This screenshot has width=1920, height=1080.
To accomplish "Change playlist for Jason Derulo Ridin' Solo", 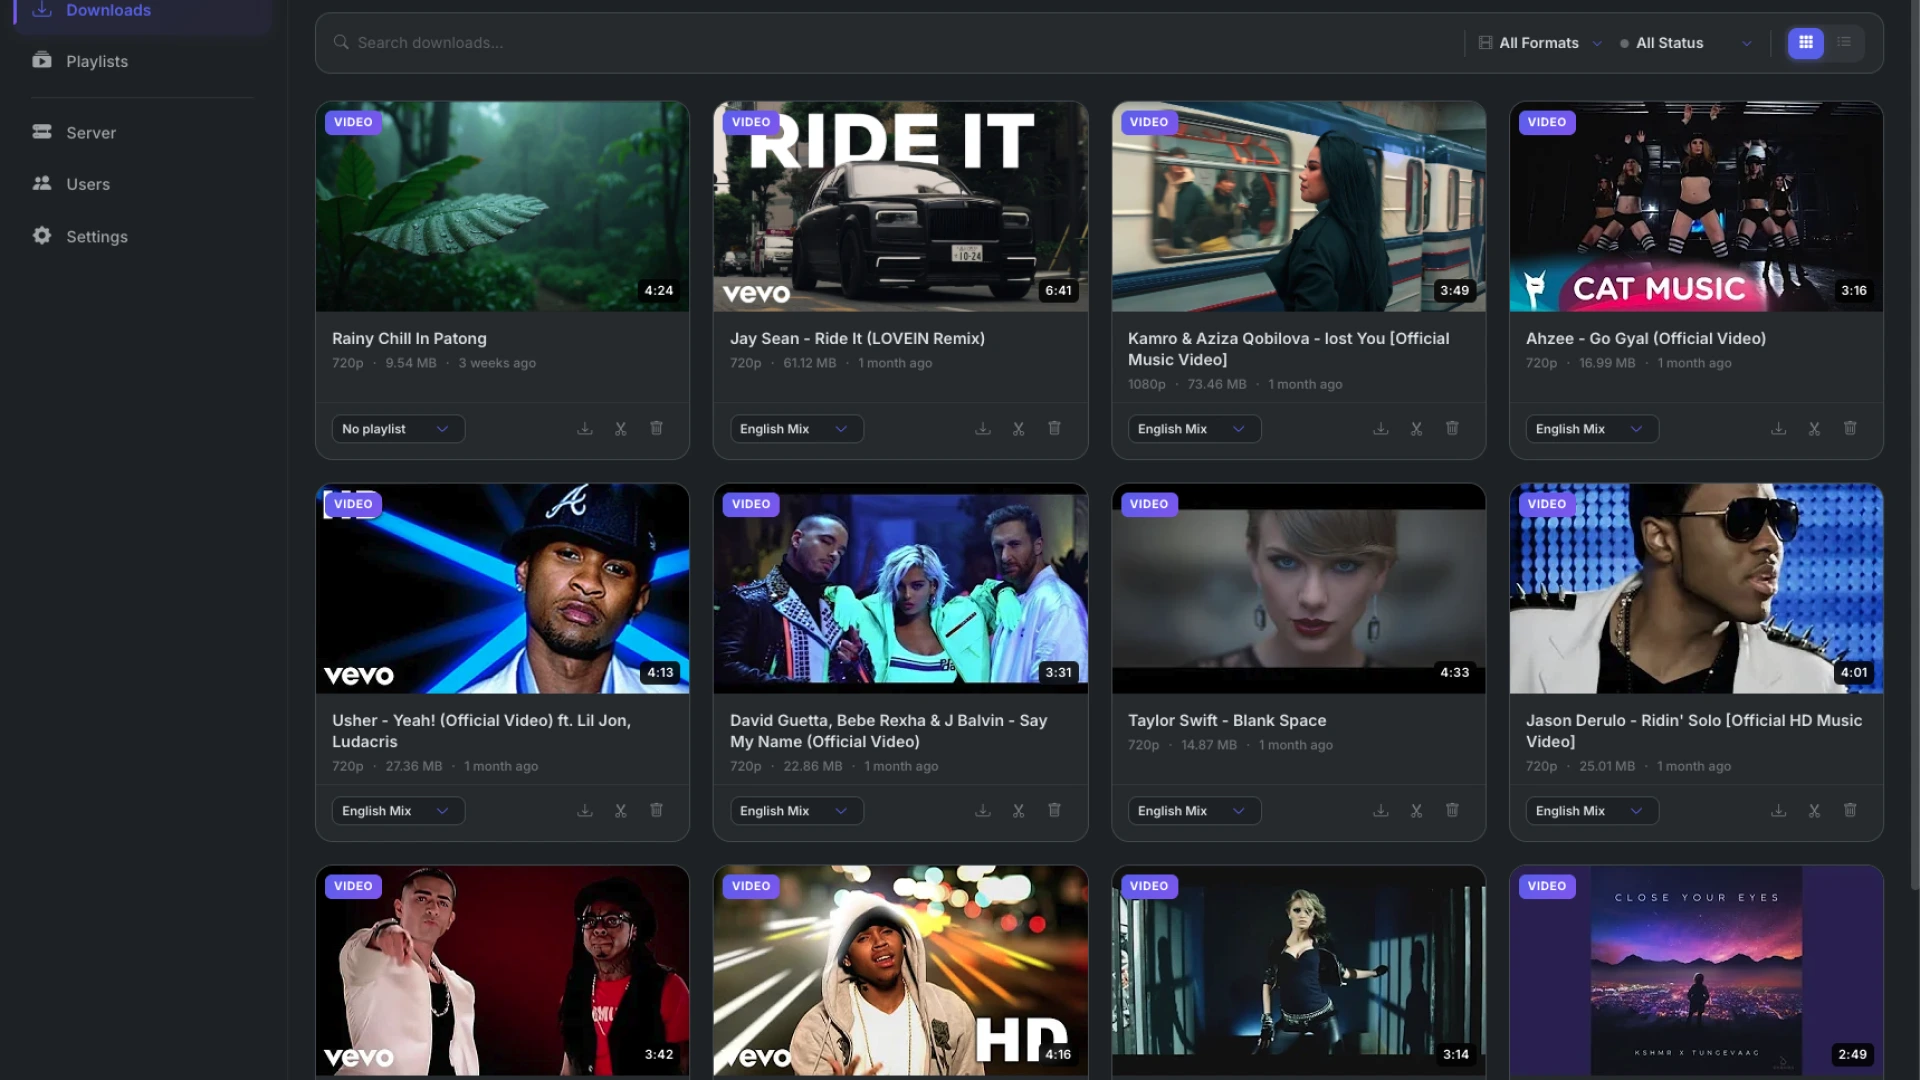I will point(1592,811).
